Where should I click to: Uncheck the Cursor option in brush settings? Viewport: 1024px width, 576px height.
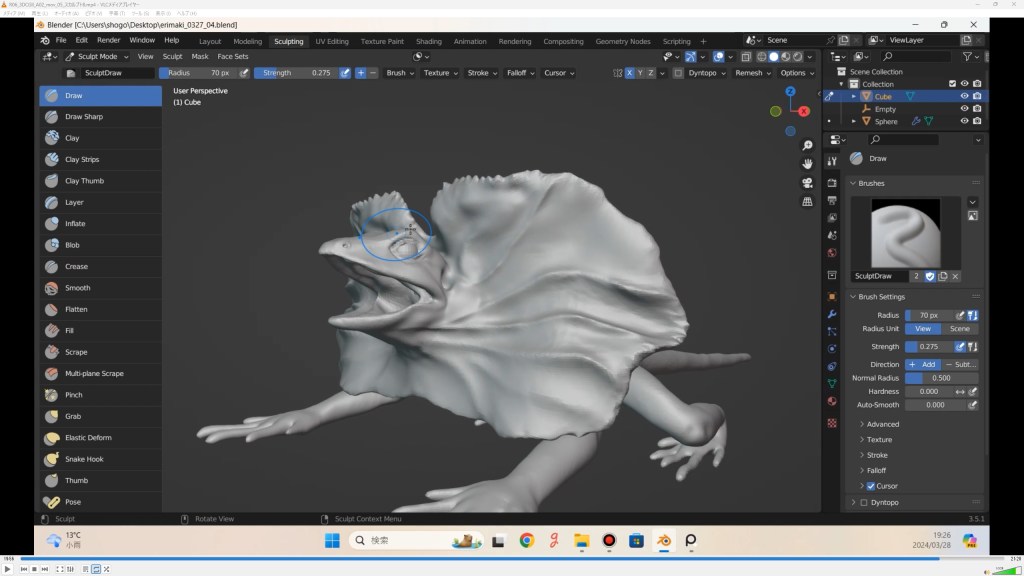[870, 486]
